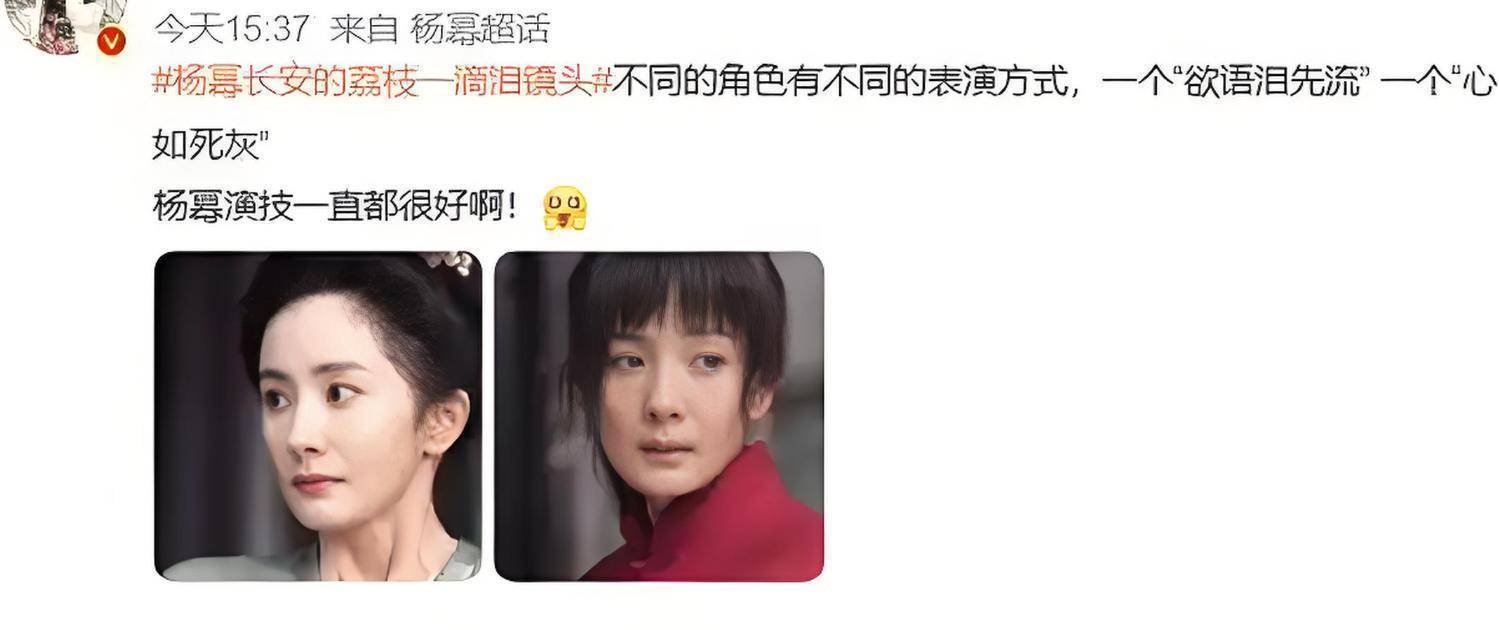Click the bangs of woman in right photo
Viewport: 1499px width, 630px height.
tap(668, 305)
